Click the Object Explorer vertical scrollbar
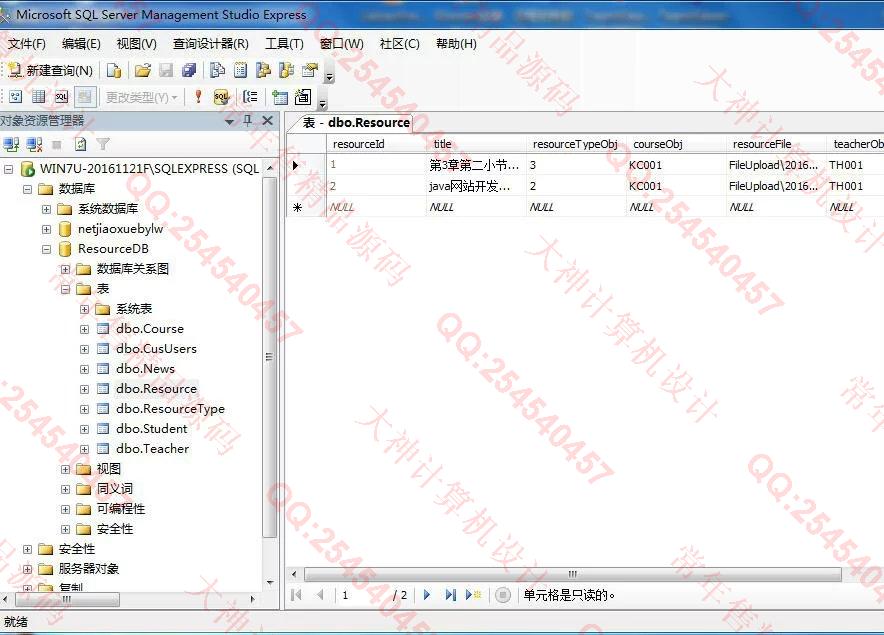Viewport: 884px width, 635px height. pyautogui.click(x=269, y=357)
